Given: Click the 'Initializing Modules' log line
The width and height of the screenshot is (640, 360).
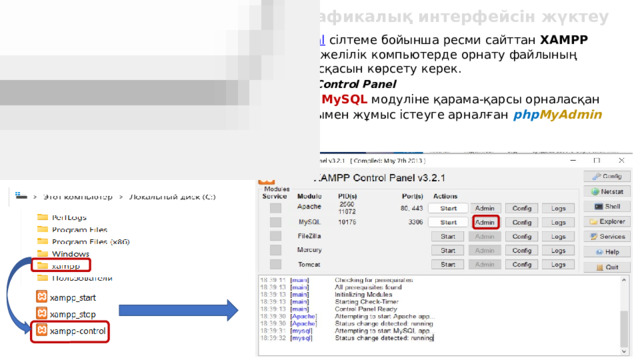Looking at the screenshot, I should 363,294.
